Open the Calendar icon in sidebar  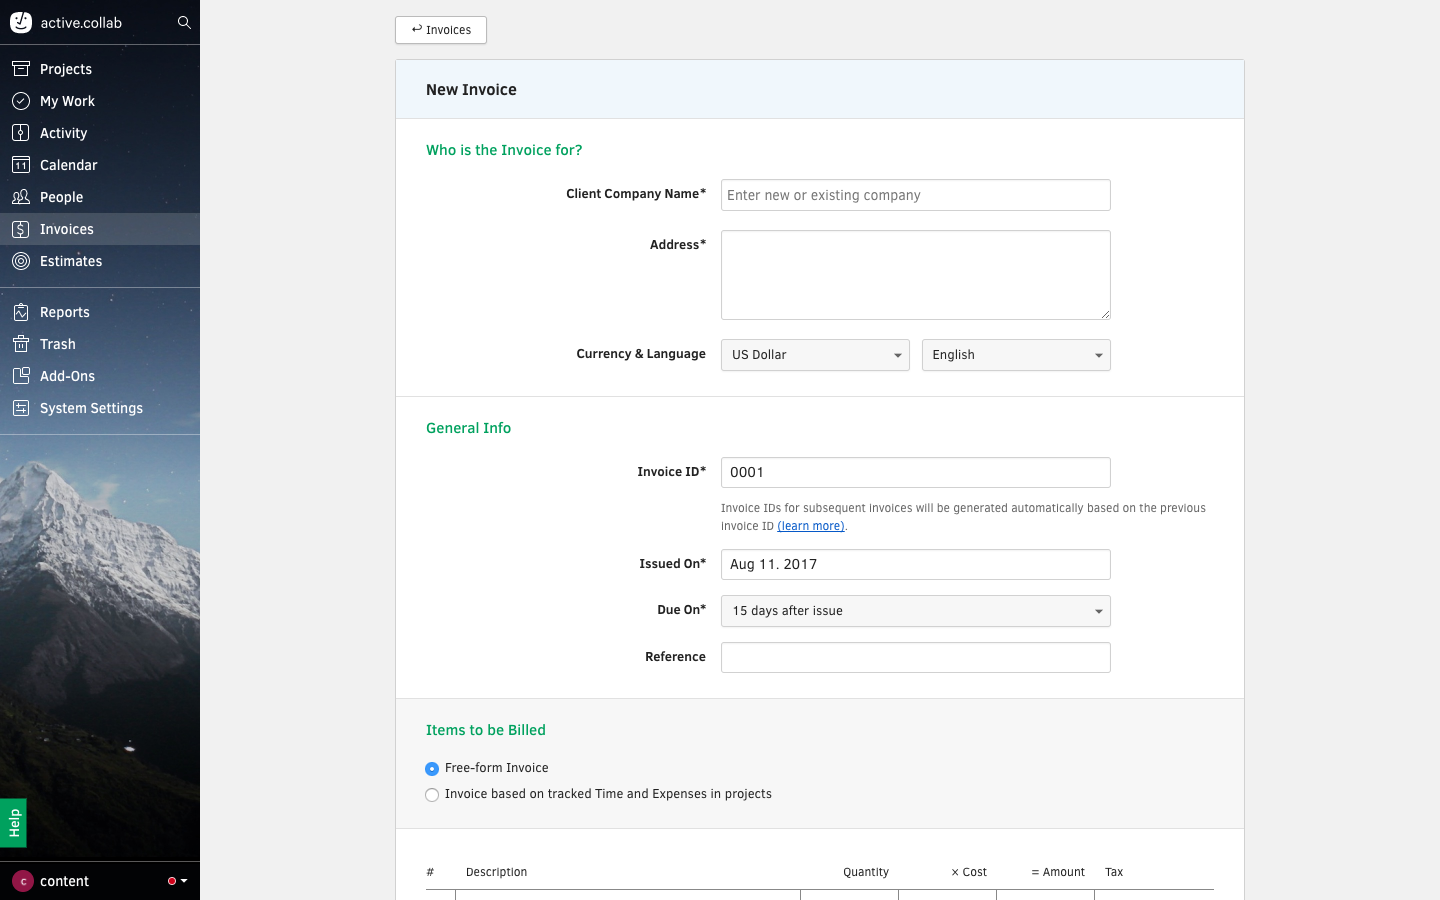21,164
